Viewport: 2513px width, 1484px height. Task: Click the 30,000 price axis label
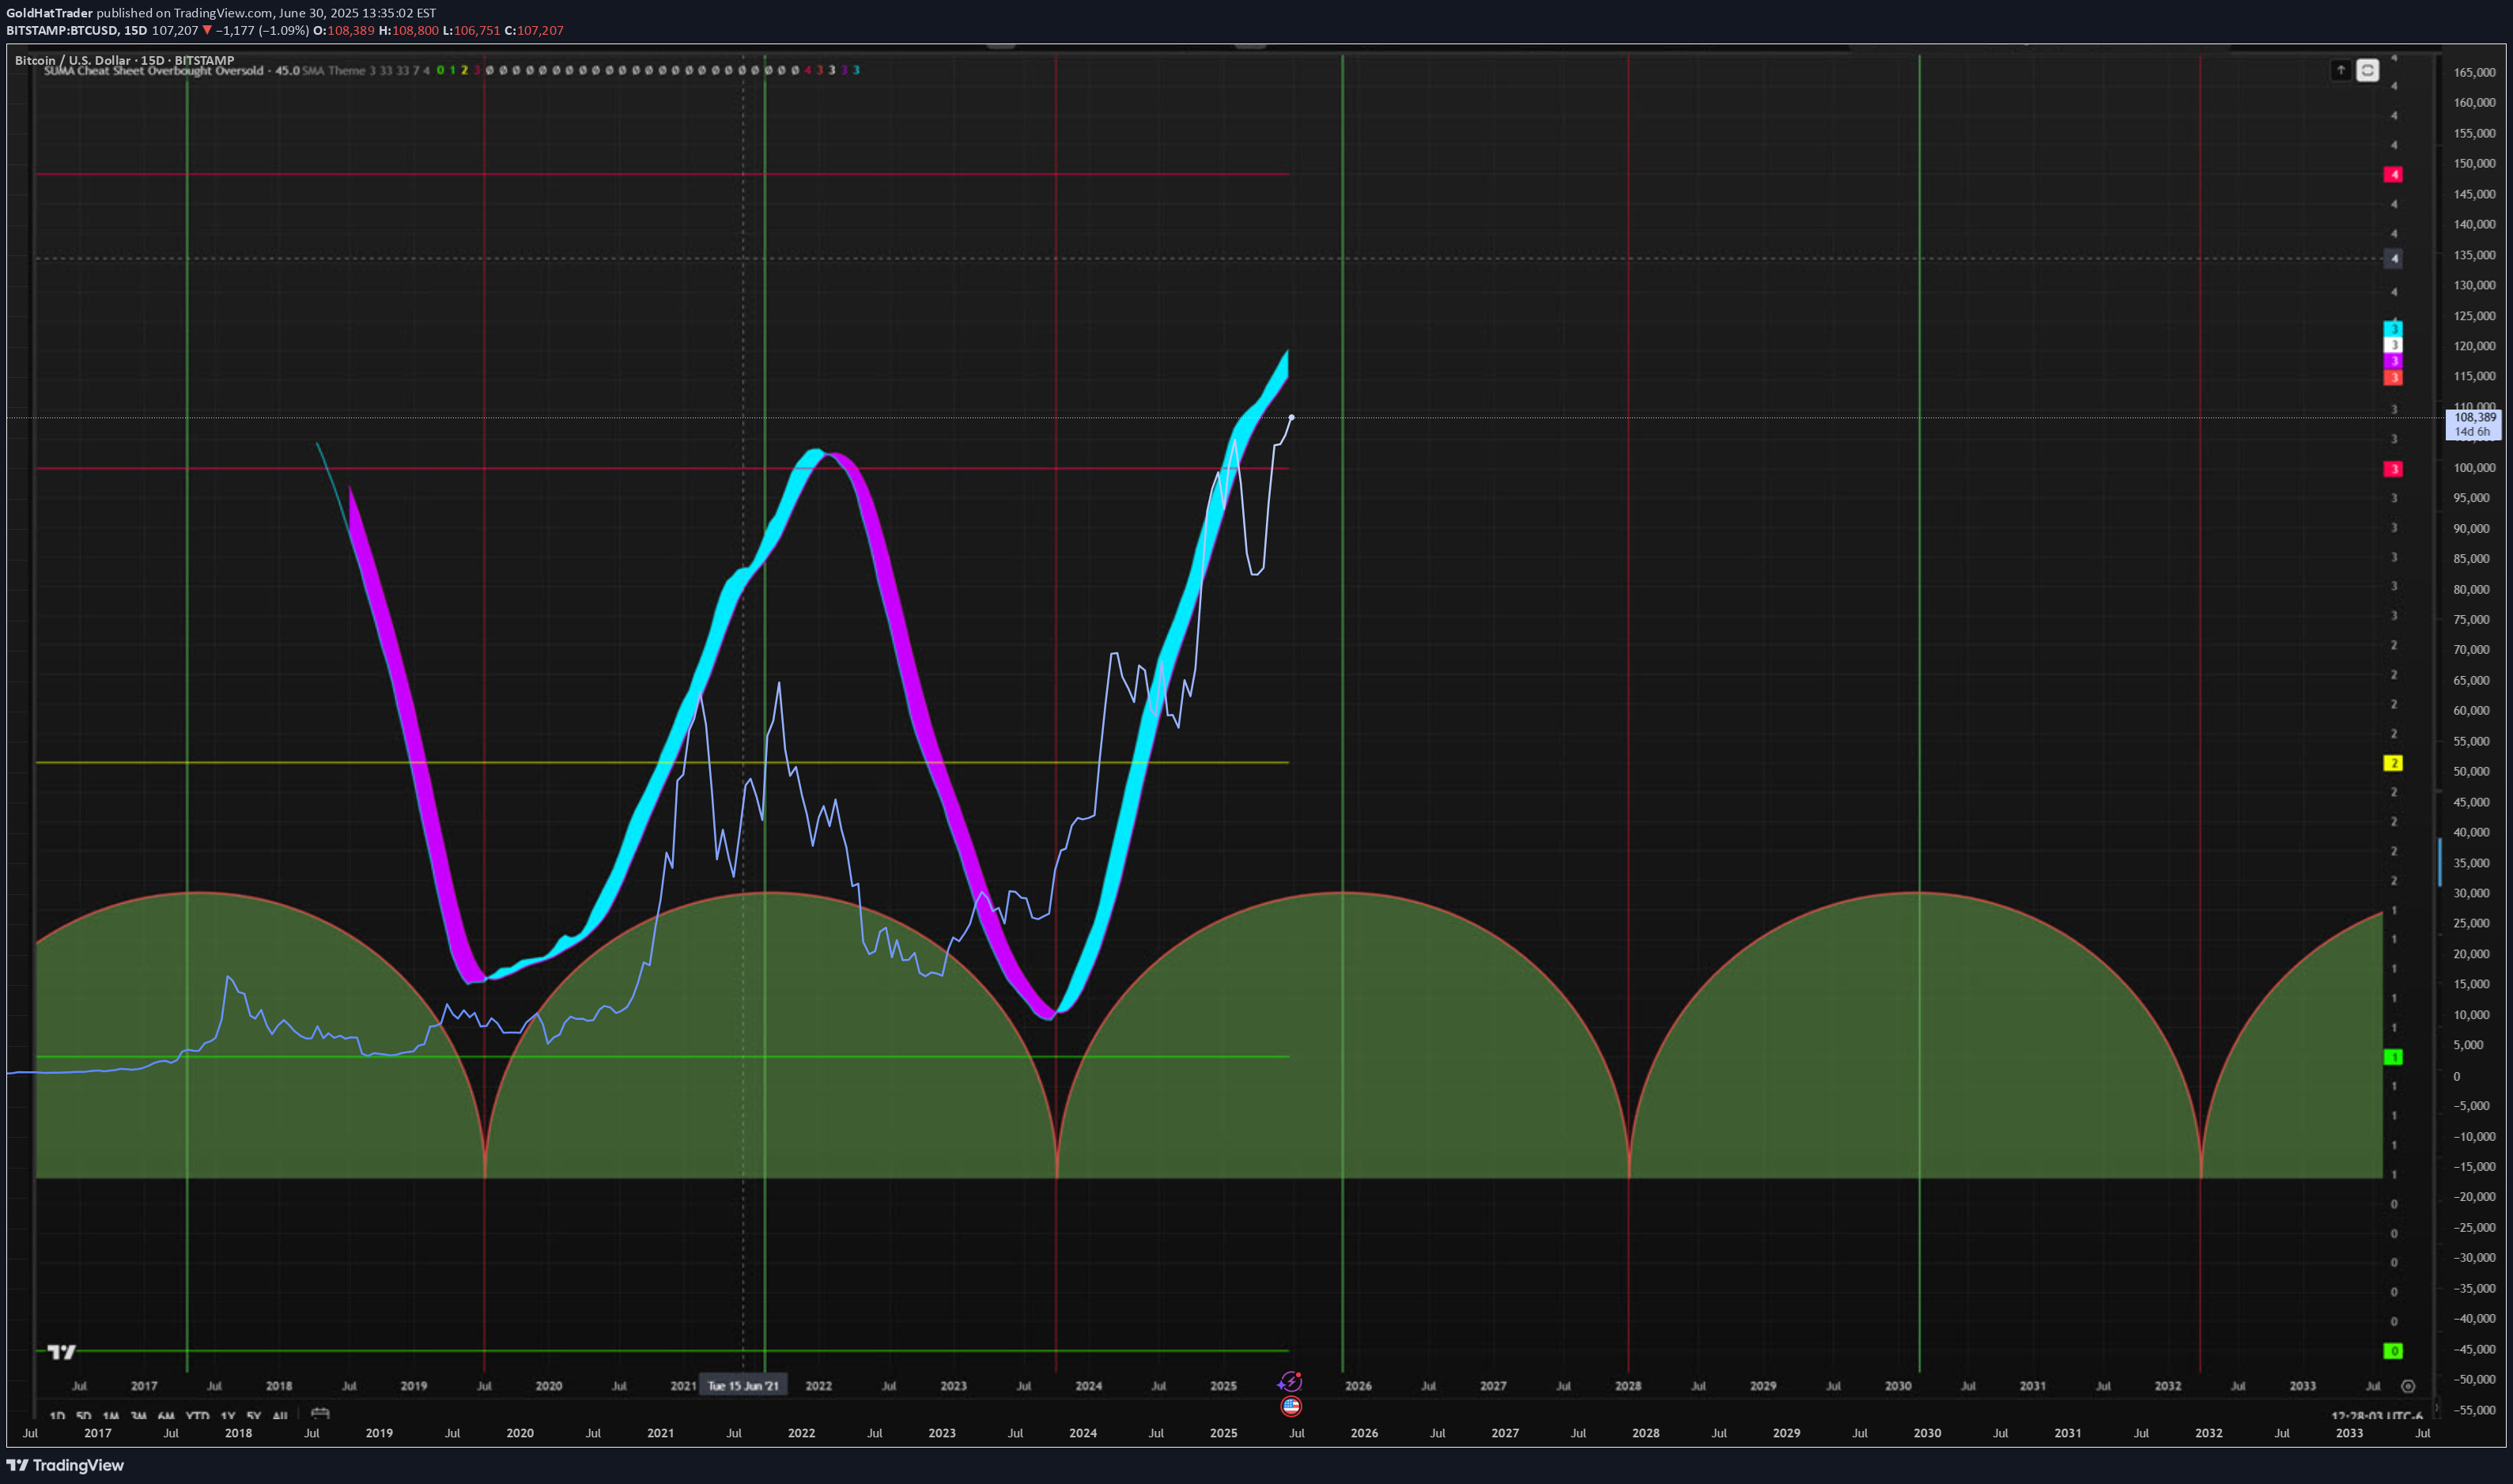click(2471, 893)
